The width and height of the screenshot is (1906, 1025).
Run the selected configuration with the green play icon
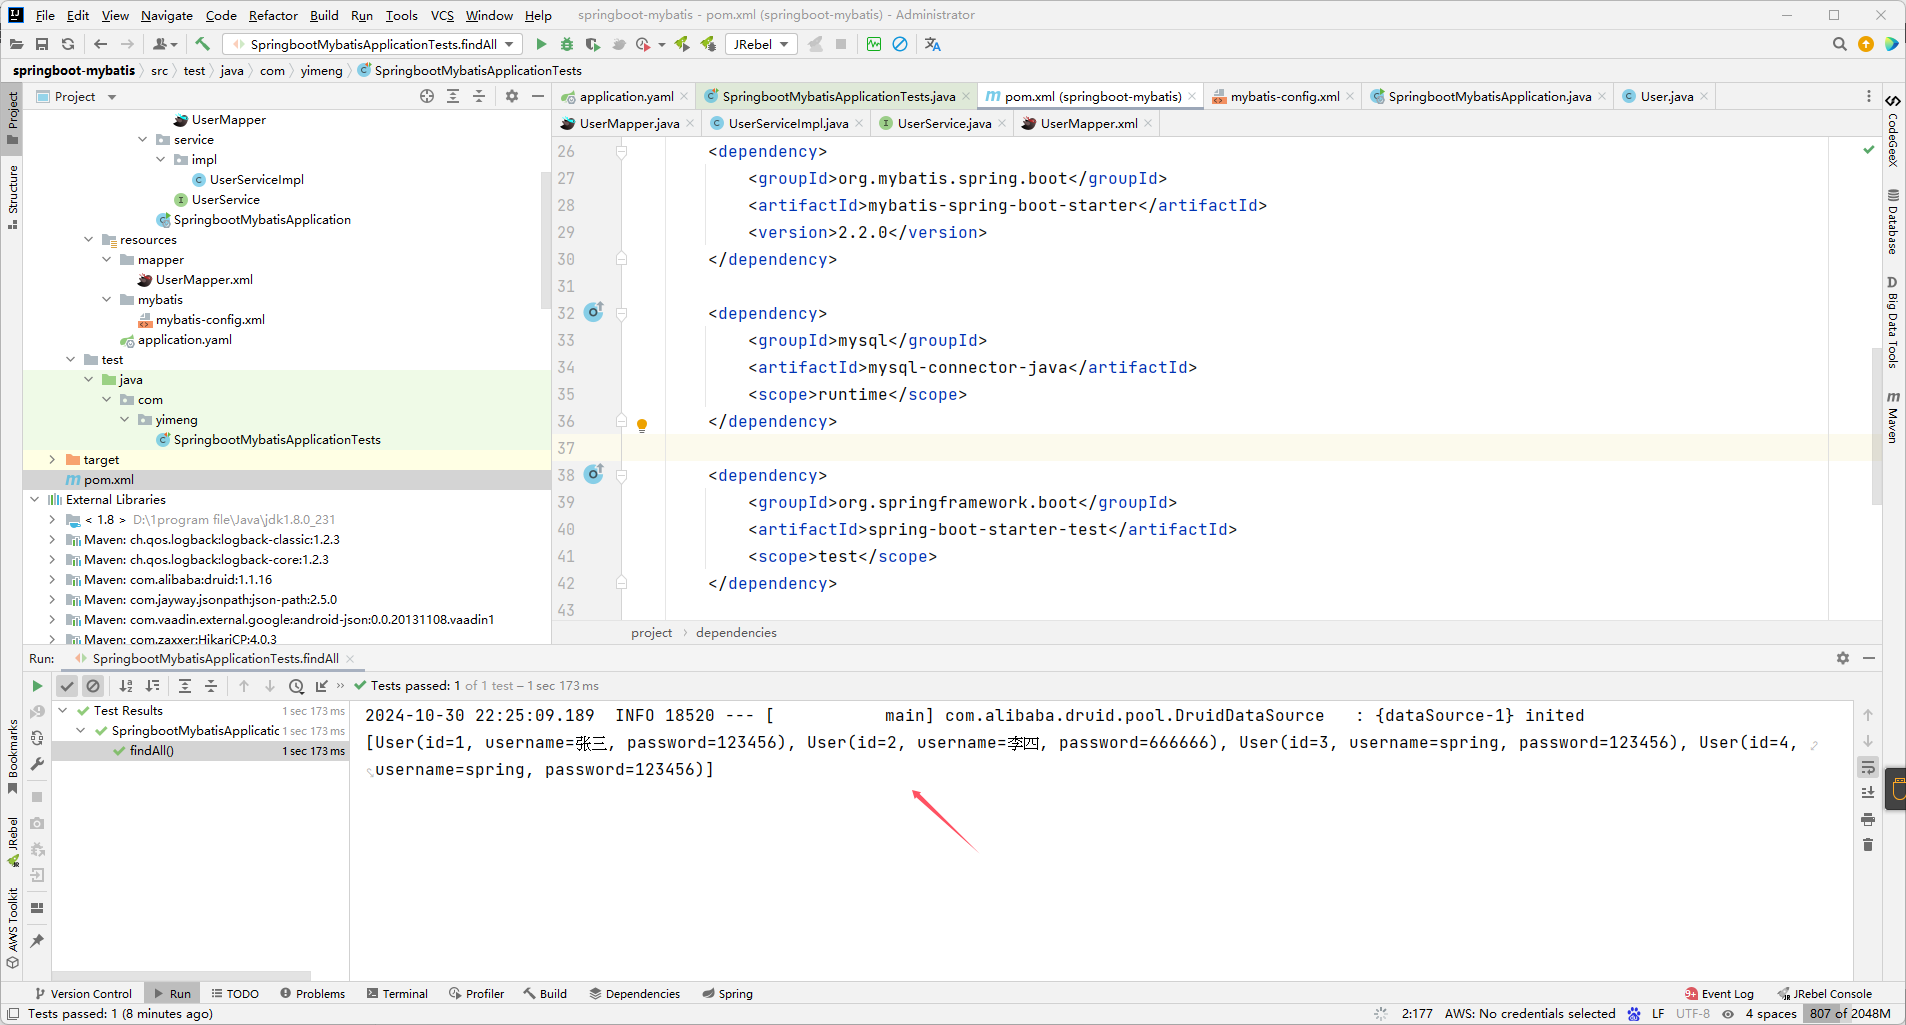541,44
